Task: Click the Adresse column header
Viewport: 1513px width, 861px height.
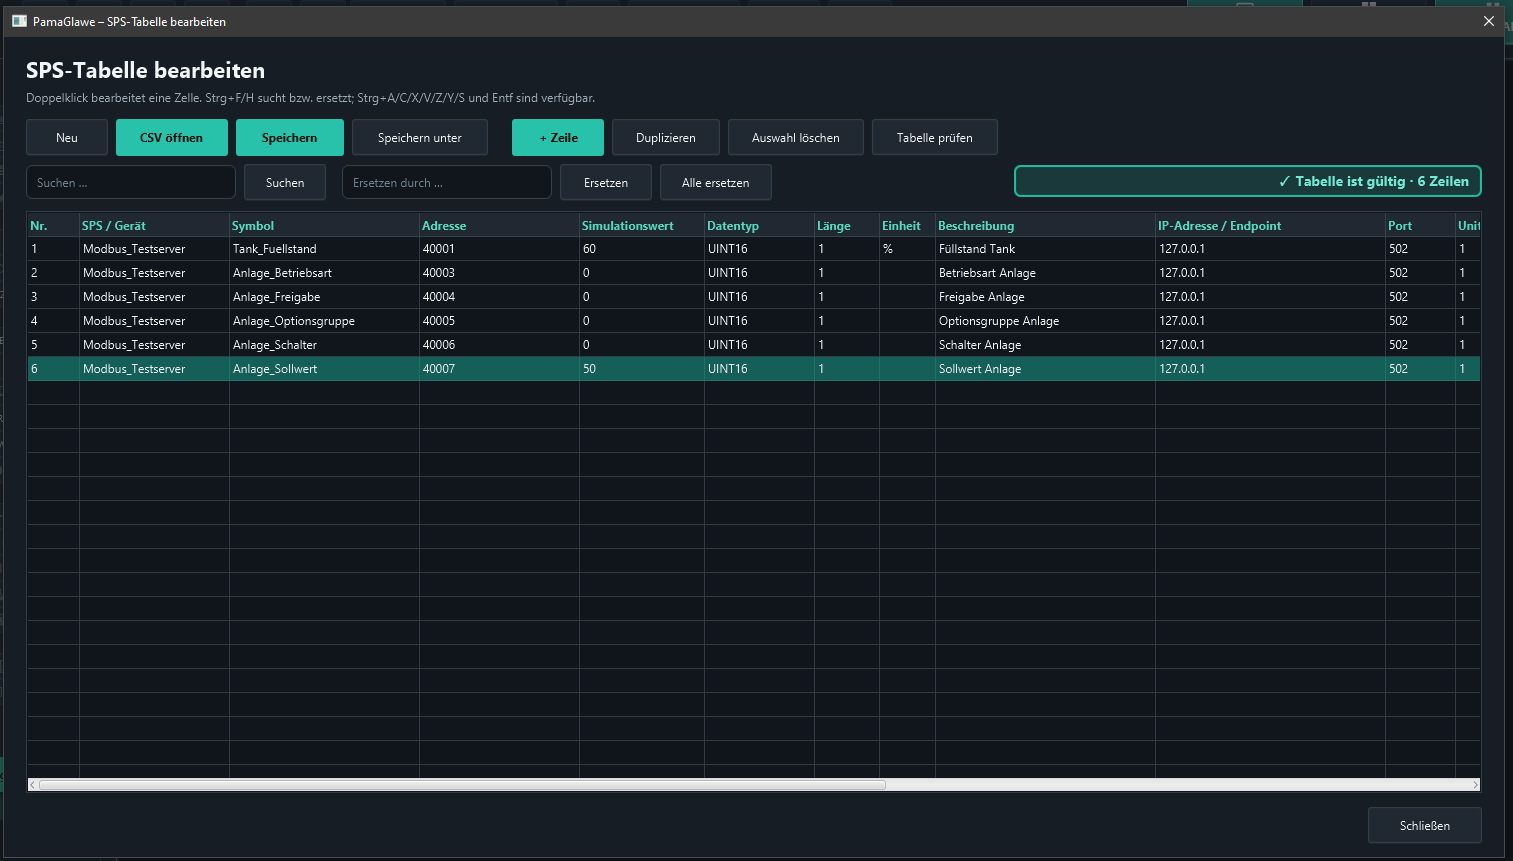Action: pos(500,226)
